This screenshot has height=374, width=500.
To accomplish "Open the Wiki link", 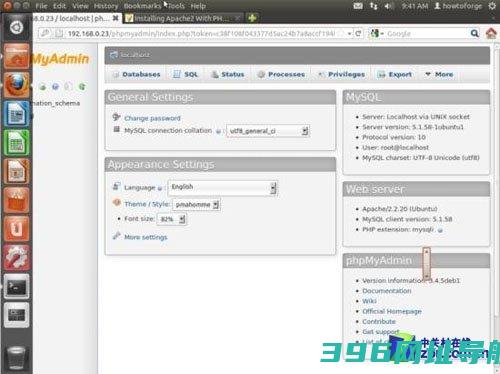I will point(369,301).
